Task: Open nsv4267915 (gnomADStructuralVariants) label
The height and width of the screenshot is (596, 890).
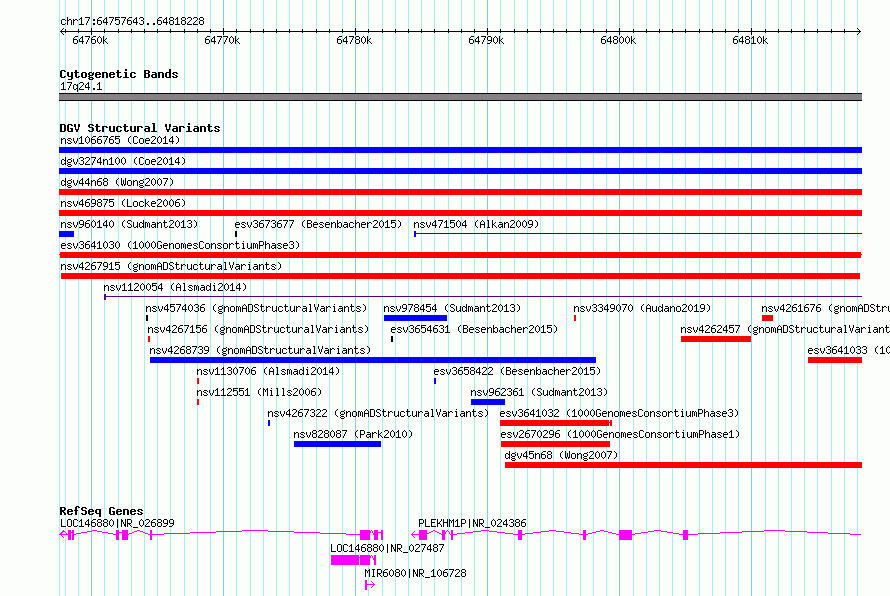Action: click(x=171, y=266)
